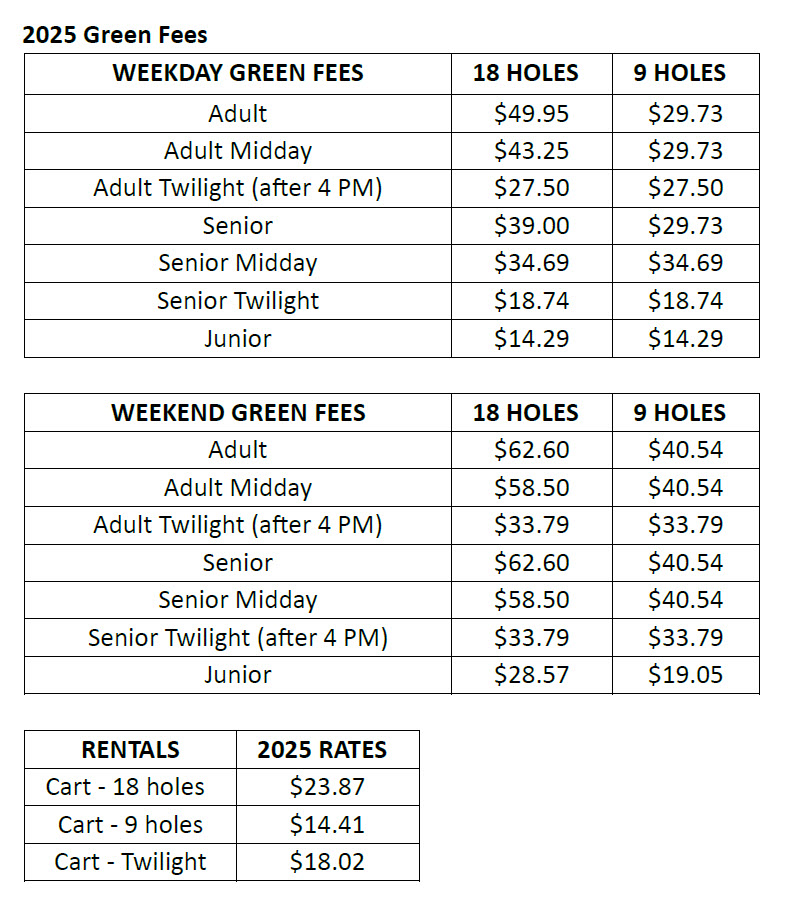This screenshot has height=910, width=789.
Task: Click weekday Adult Twilight (after 4 PM) row label
Action: tap(238, 188)
